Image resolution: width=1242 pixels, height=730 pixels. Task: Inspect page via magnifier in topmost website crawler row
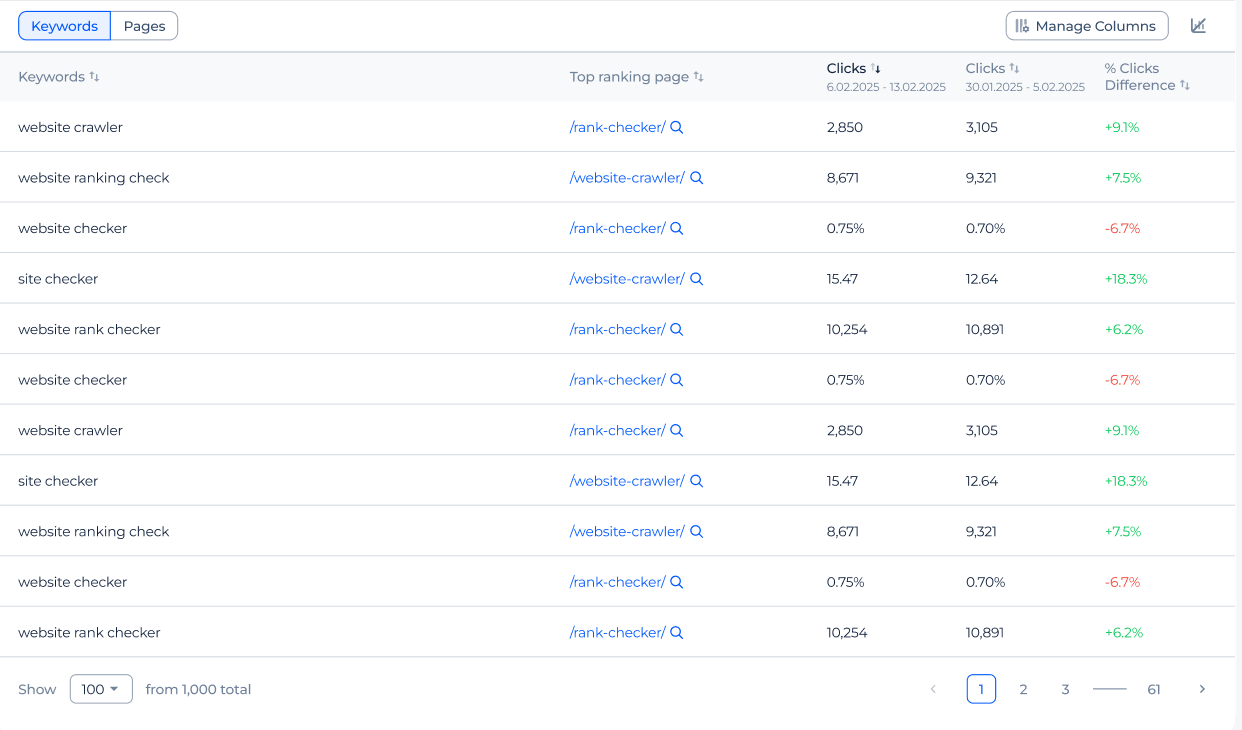click(677, 127)
